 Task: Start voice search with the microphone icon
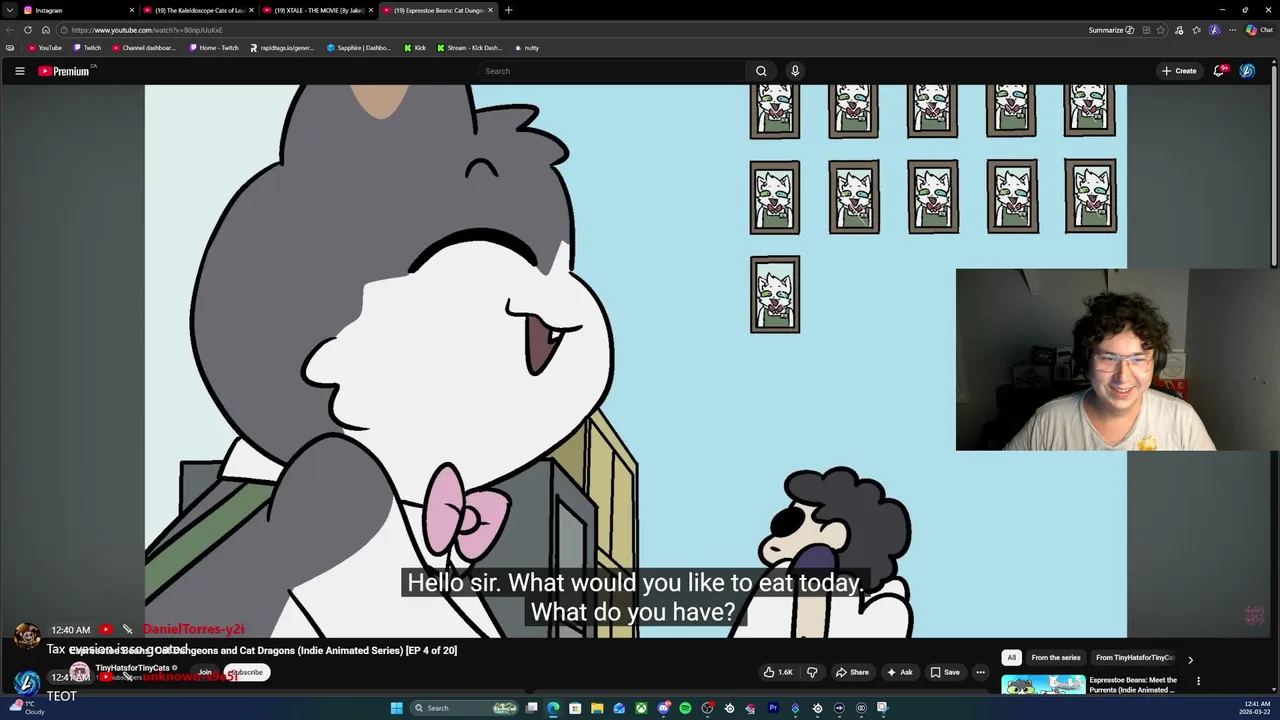[x=795, y=71]
